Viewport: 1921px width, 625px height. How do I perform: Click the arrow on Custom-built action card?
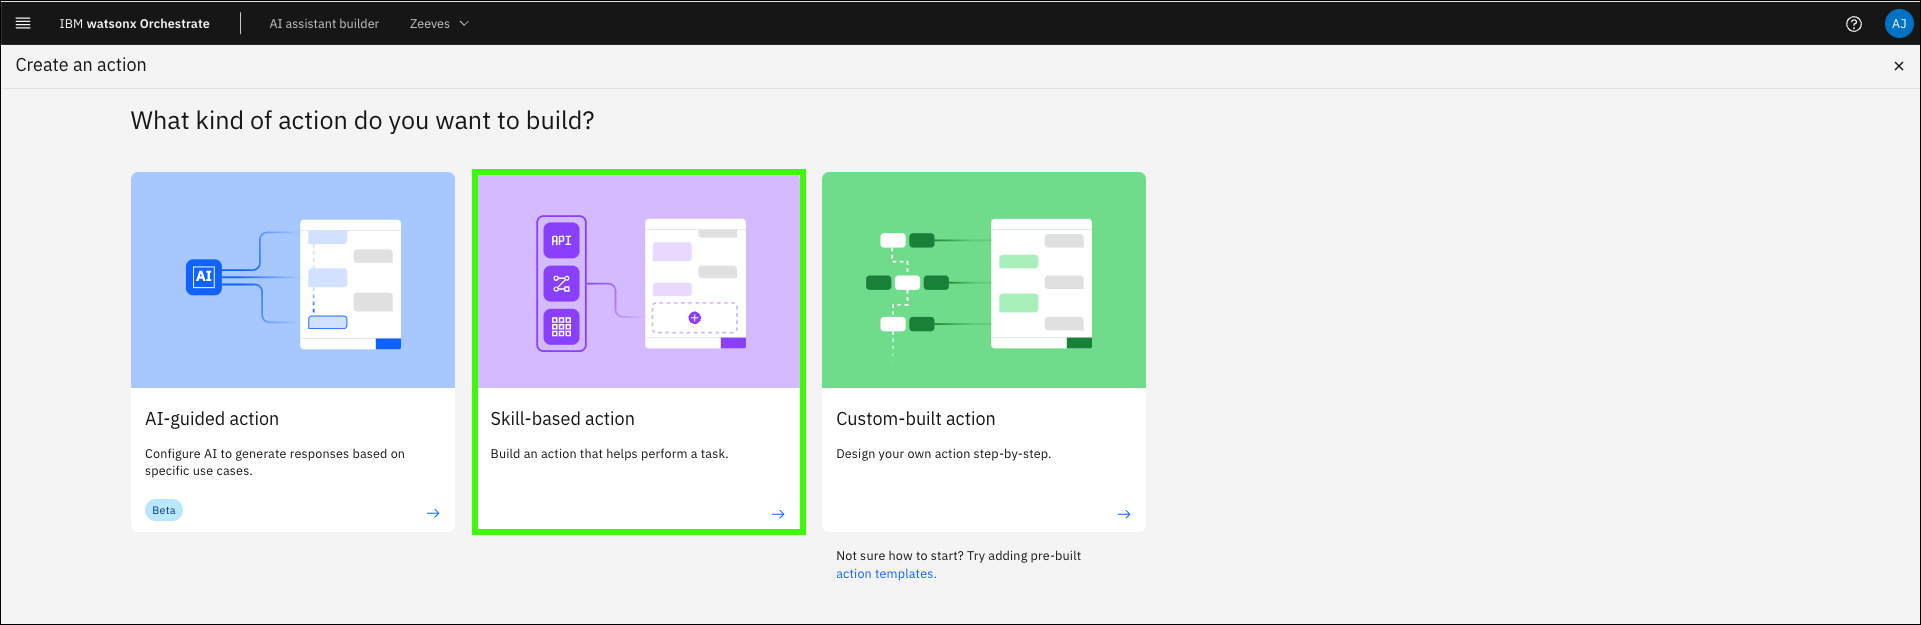pos(1124,514)
